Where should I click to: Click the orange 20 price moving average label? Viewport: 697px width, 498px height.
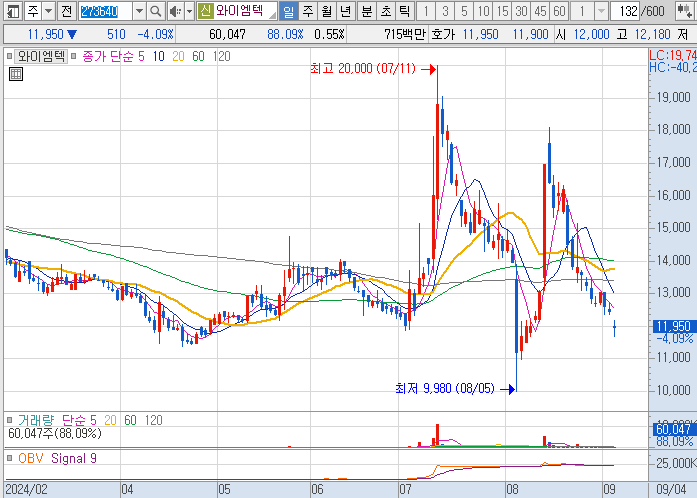coord(178,56)
